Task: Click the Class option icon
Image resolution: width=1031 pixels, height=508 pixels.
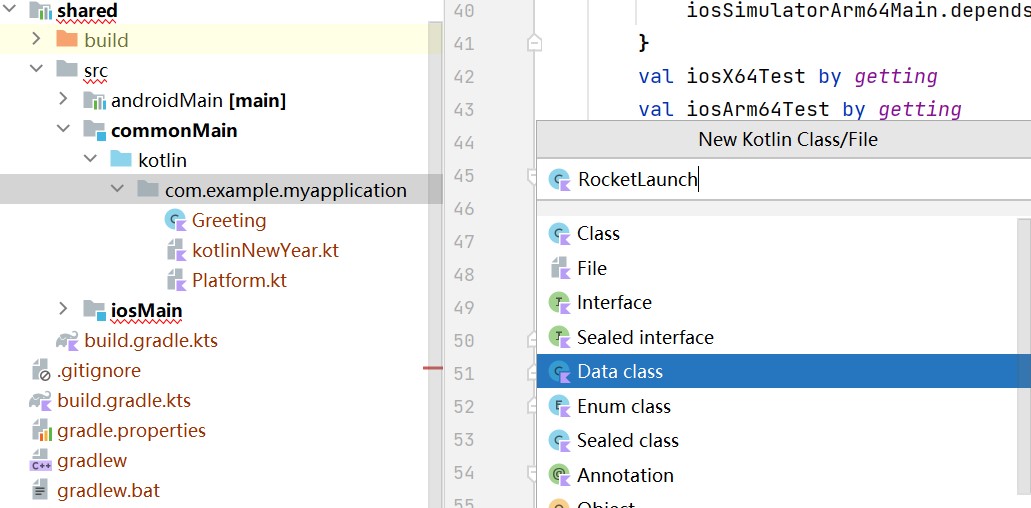Action: 559,233
